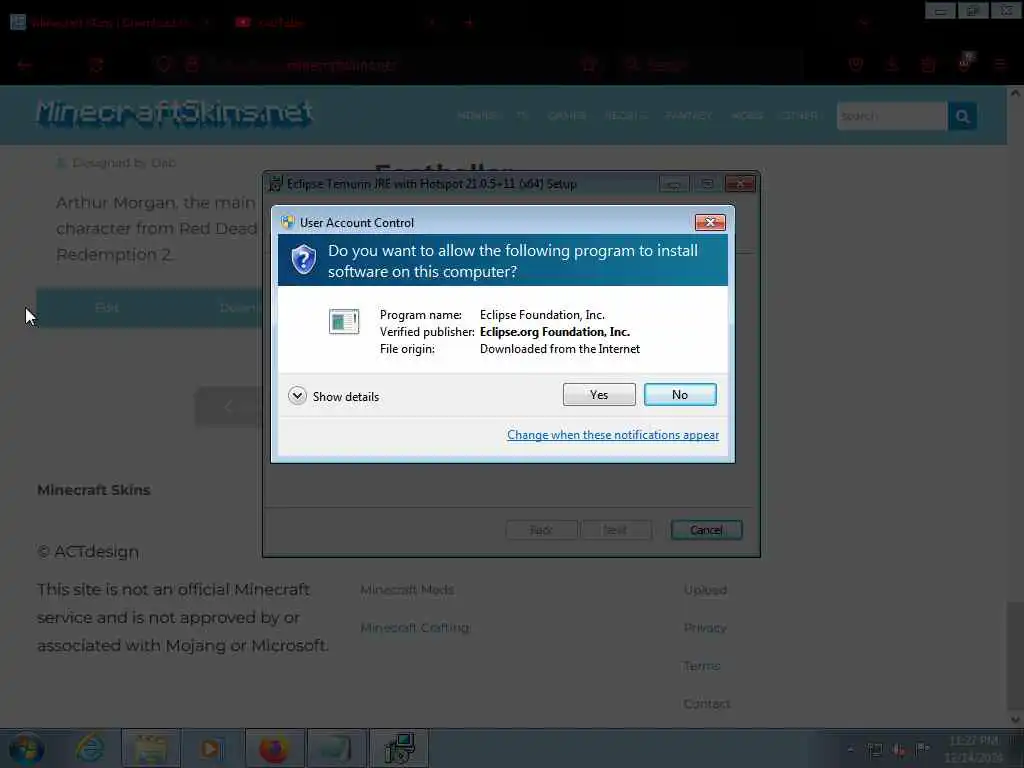Open the OTHER category in site navigation
The width and height of the screenshot is (1024, 768).
(x=799, y=116)
